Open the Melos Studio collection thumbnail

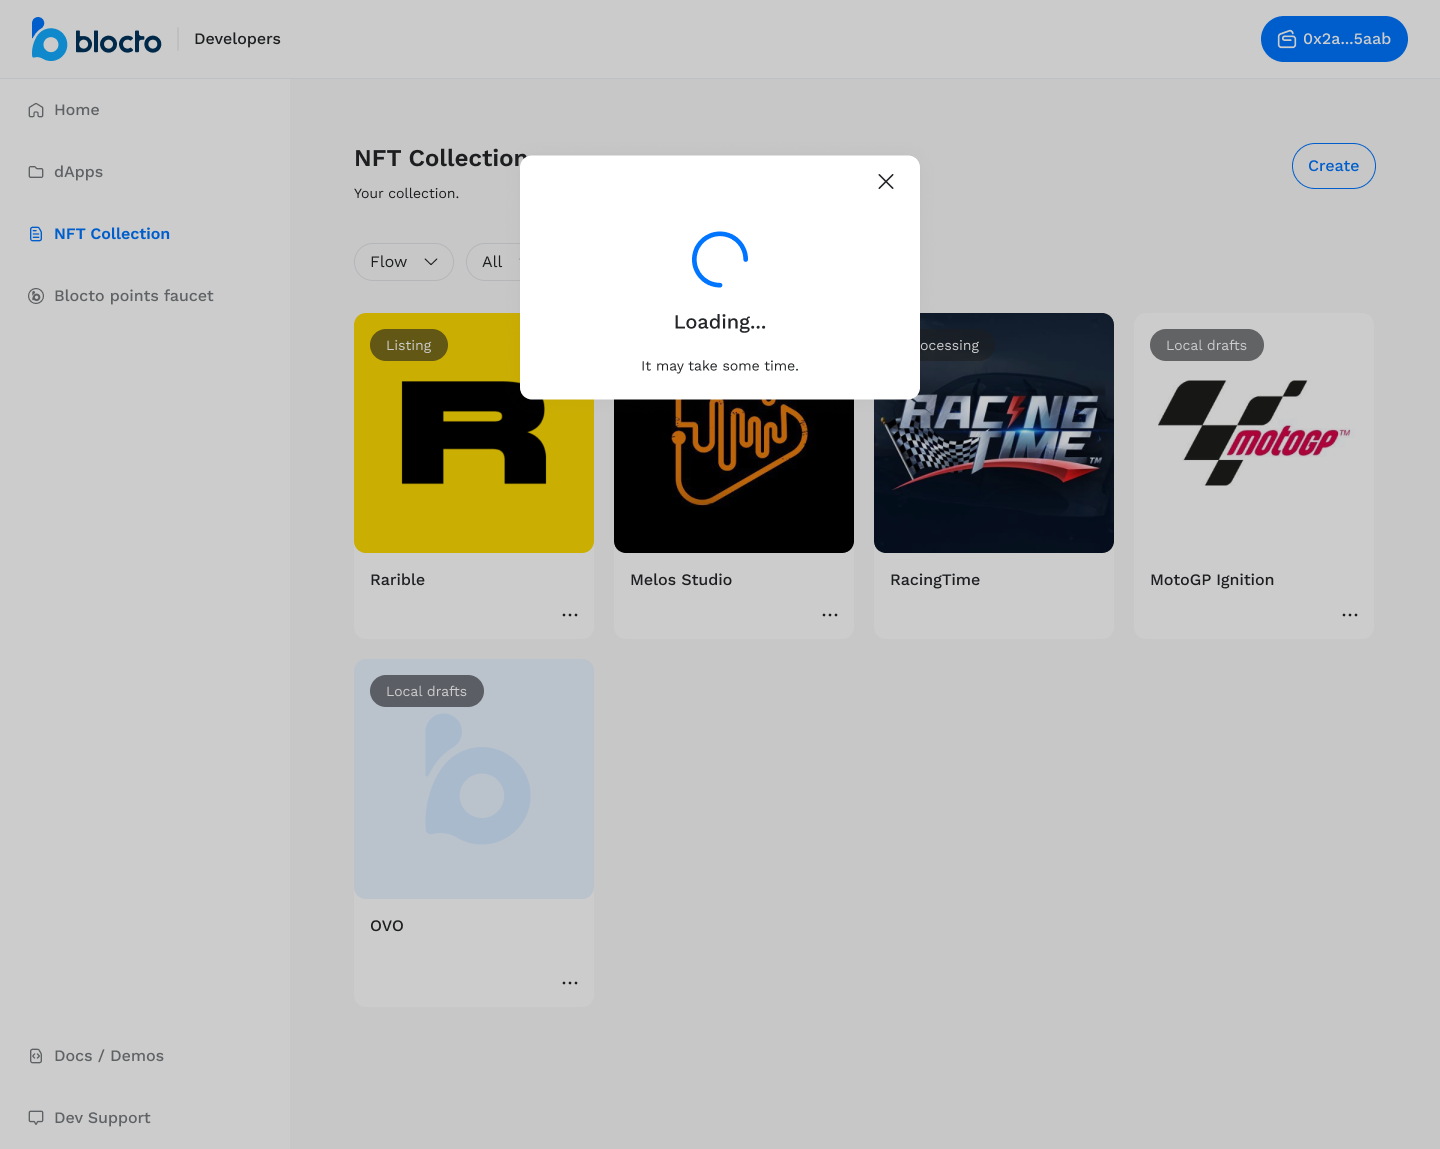[734, 476]
